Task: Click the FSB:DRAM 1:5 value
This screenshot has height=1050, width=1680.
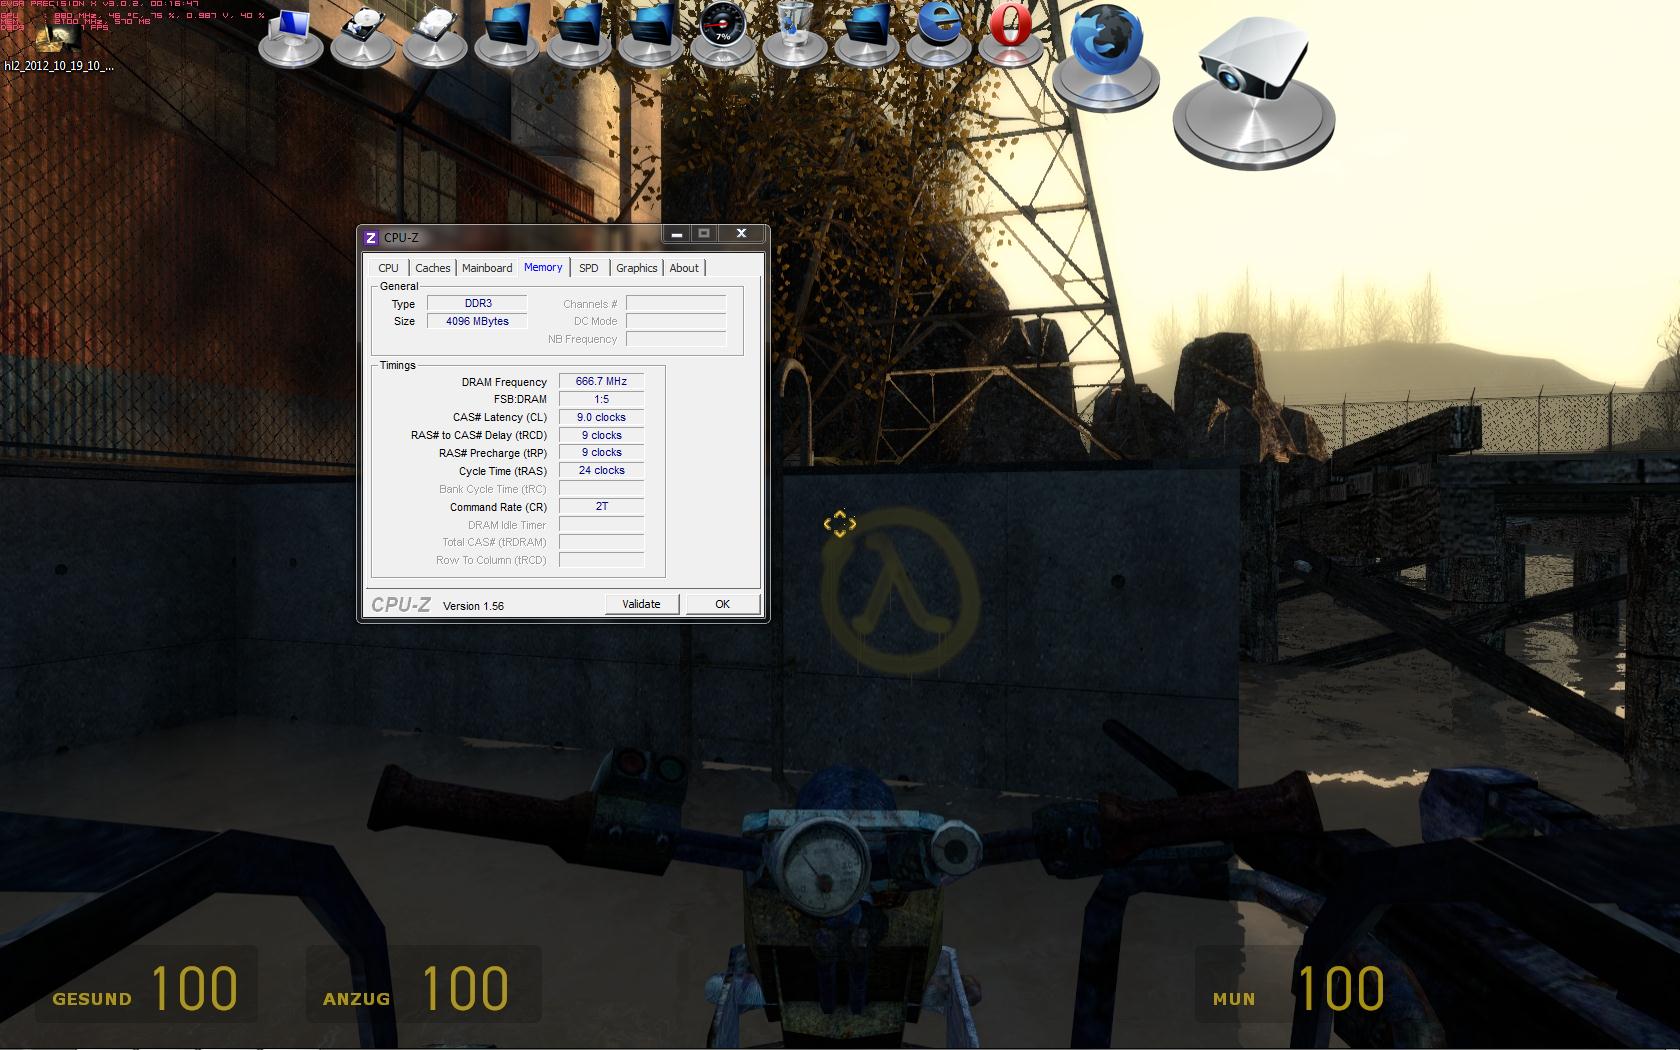Action: [x=601, y=399]
